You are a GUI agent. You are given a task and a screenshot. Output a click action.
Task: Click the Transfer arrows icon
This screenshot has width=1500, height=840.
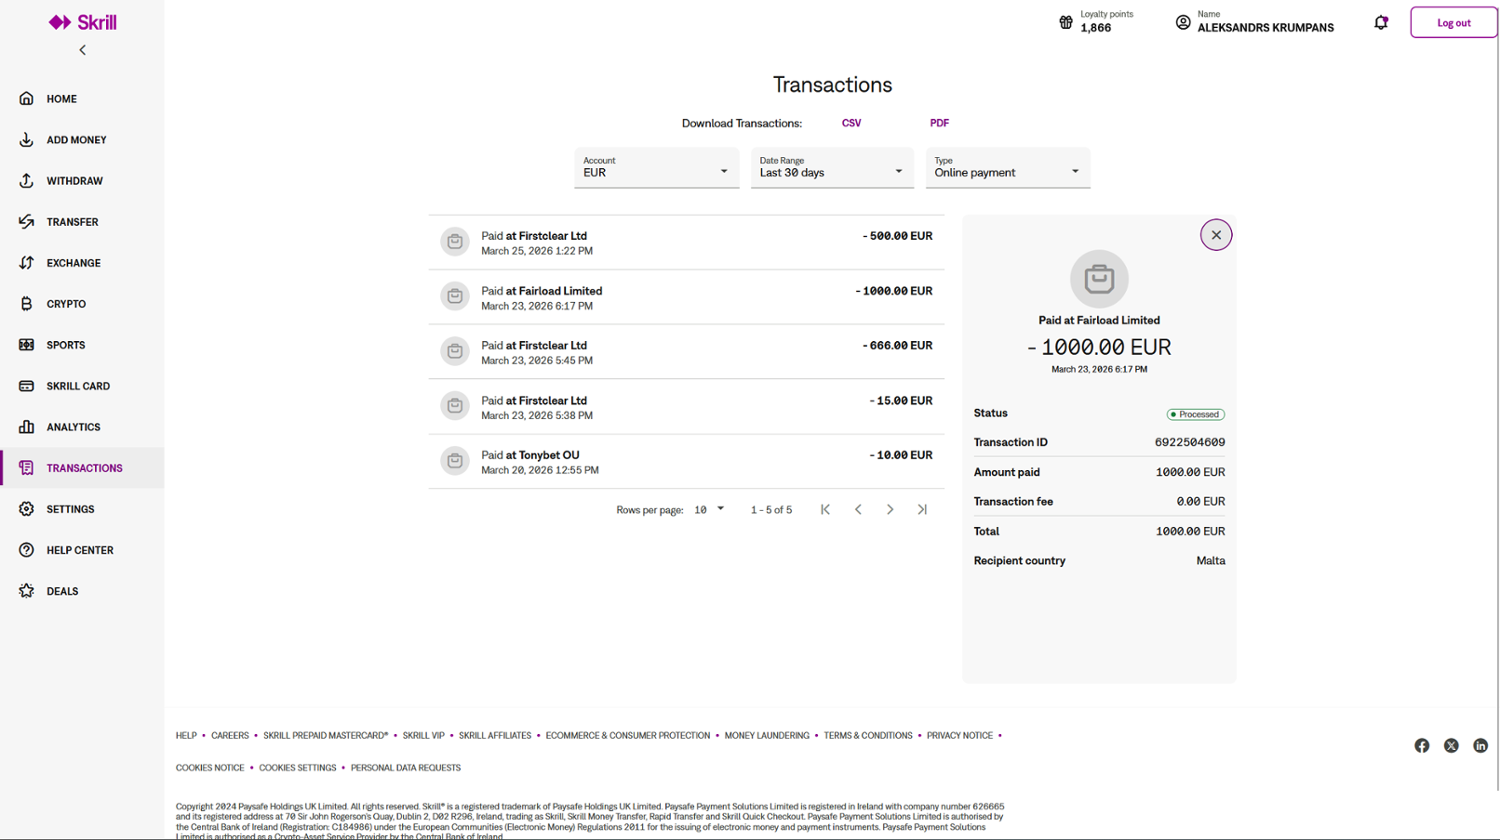[26, 222]
